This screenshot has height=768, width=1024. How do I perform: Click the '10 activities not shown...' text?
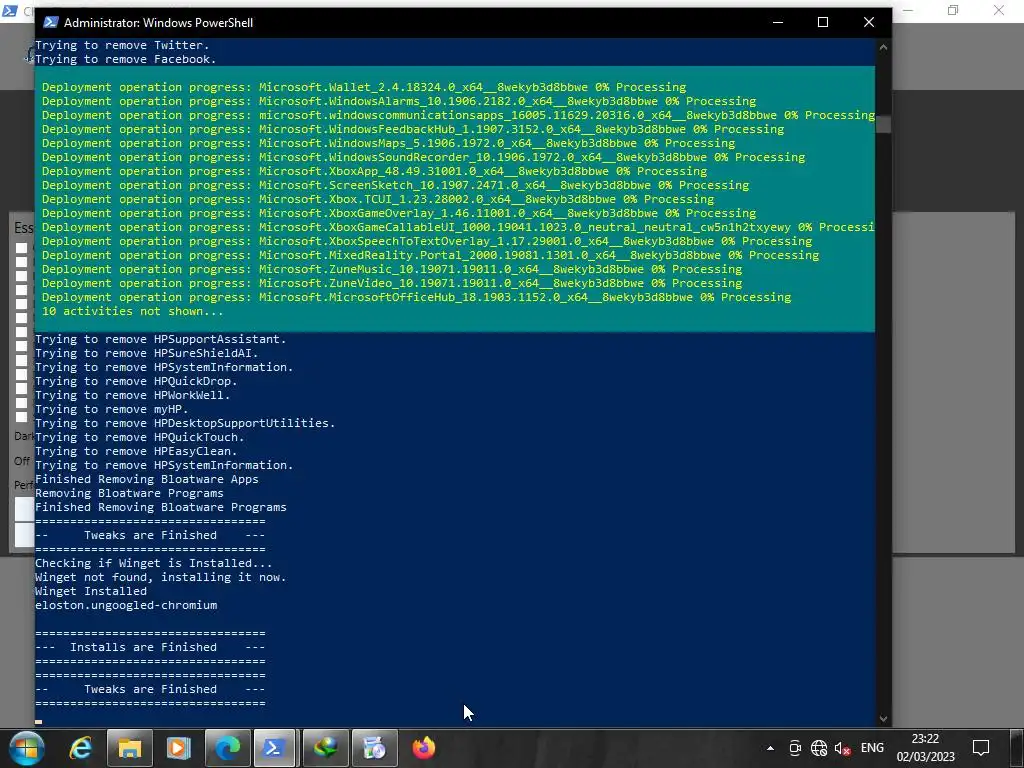133,311
